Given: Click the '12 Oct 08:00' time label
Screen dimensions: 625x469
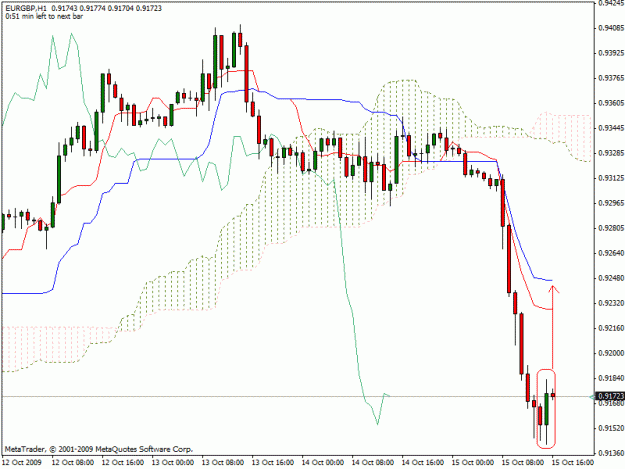Looking at the screenshot, I should [x=73, y=462].
